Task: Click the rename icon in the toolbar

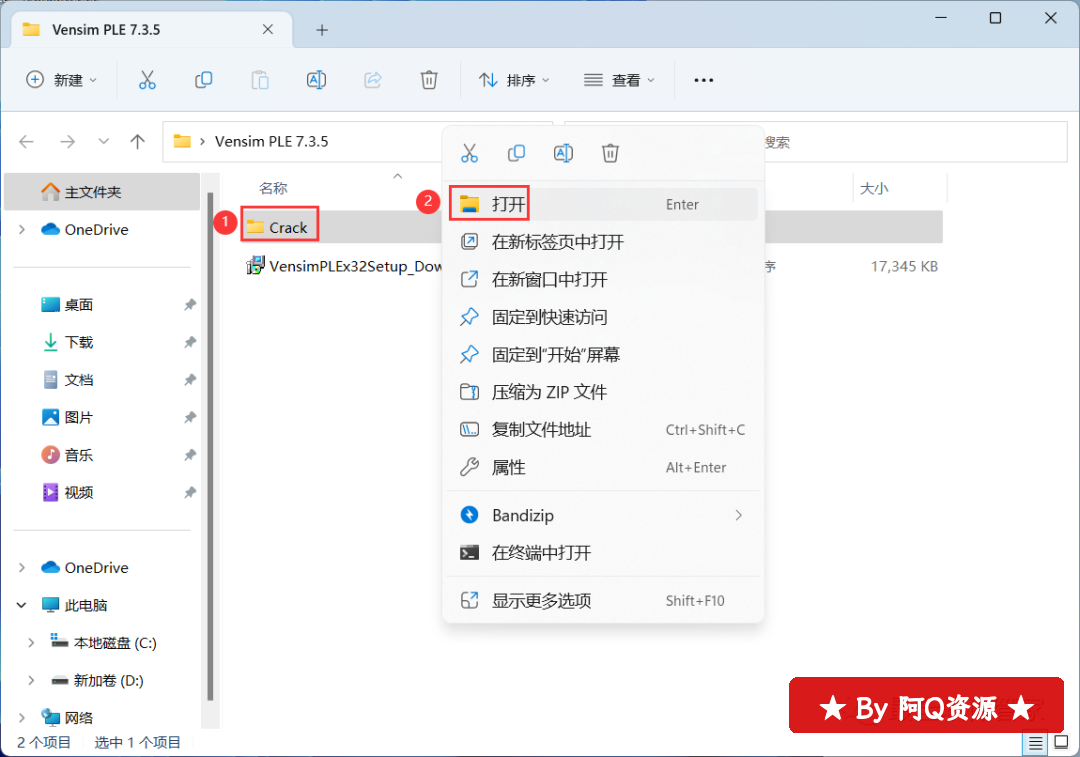Action: coord(316,80)
